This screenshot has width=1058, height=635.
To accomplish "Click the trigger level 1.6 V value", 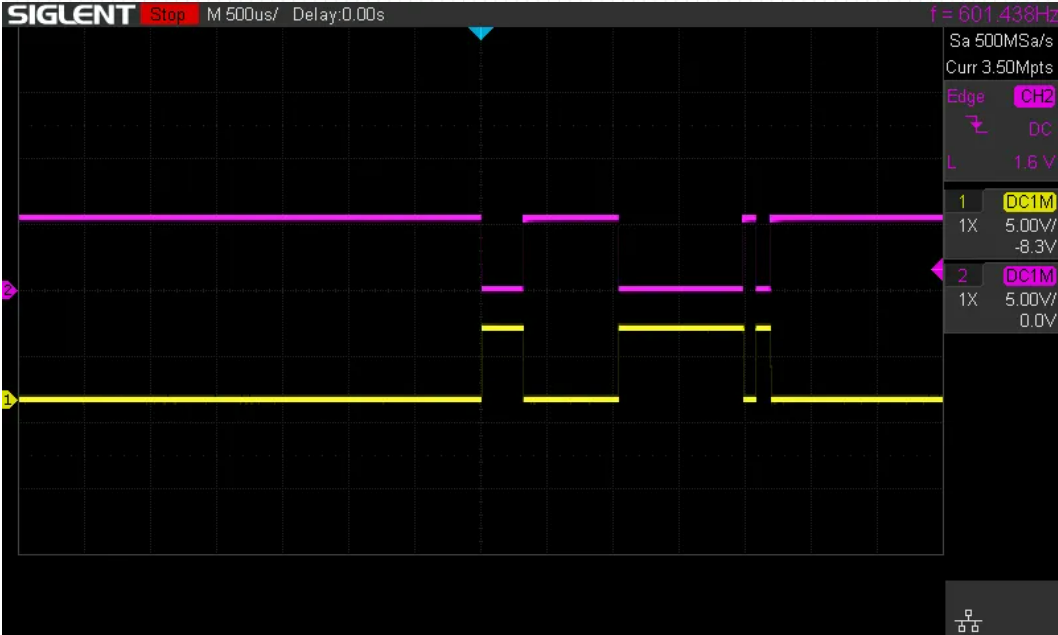I will click(1034, 162).
